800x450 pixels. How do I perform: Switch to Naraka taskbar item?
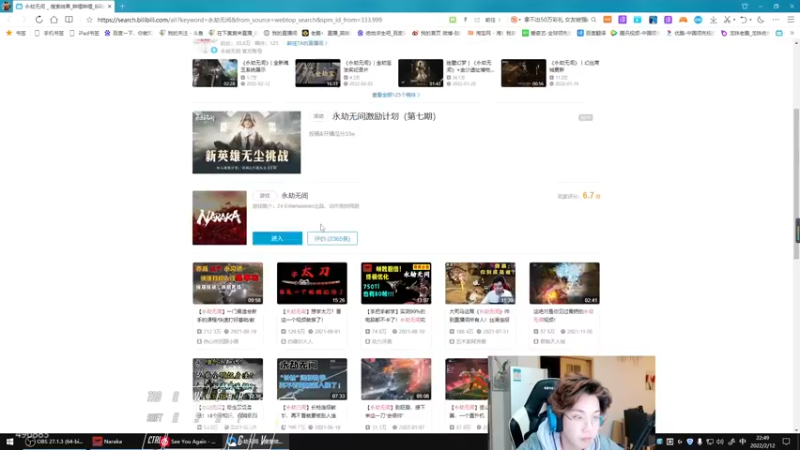[x=108, y=442]
